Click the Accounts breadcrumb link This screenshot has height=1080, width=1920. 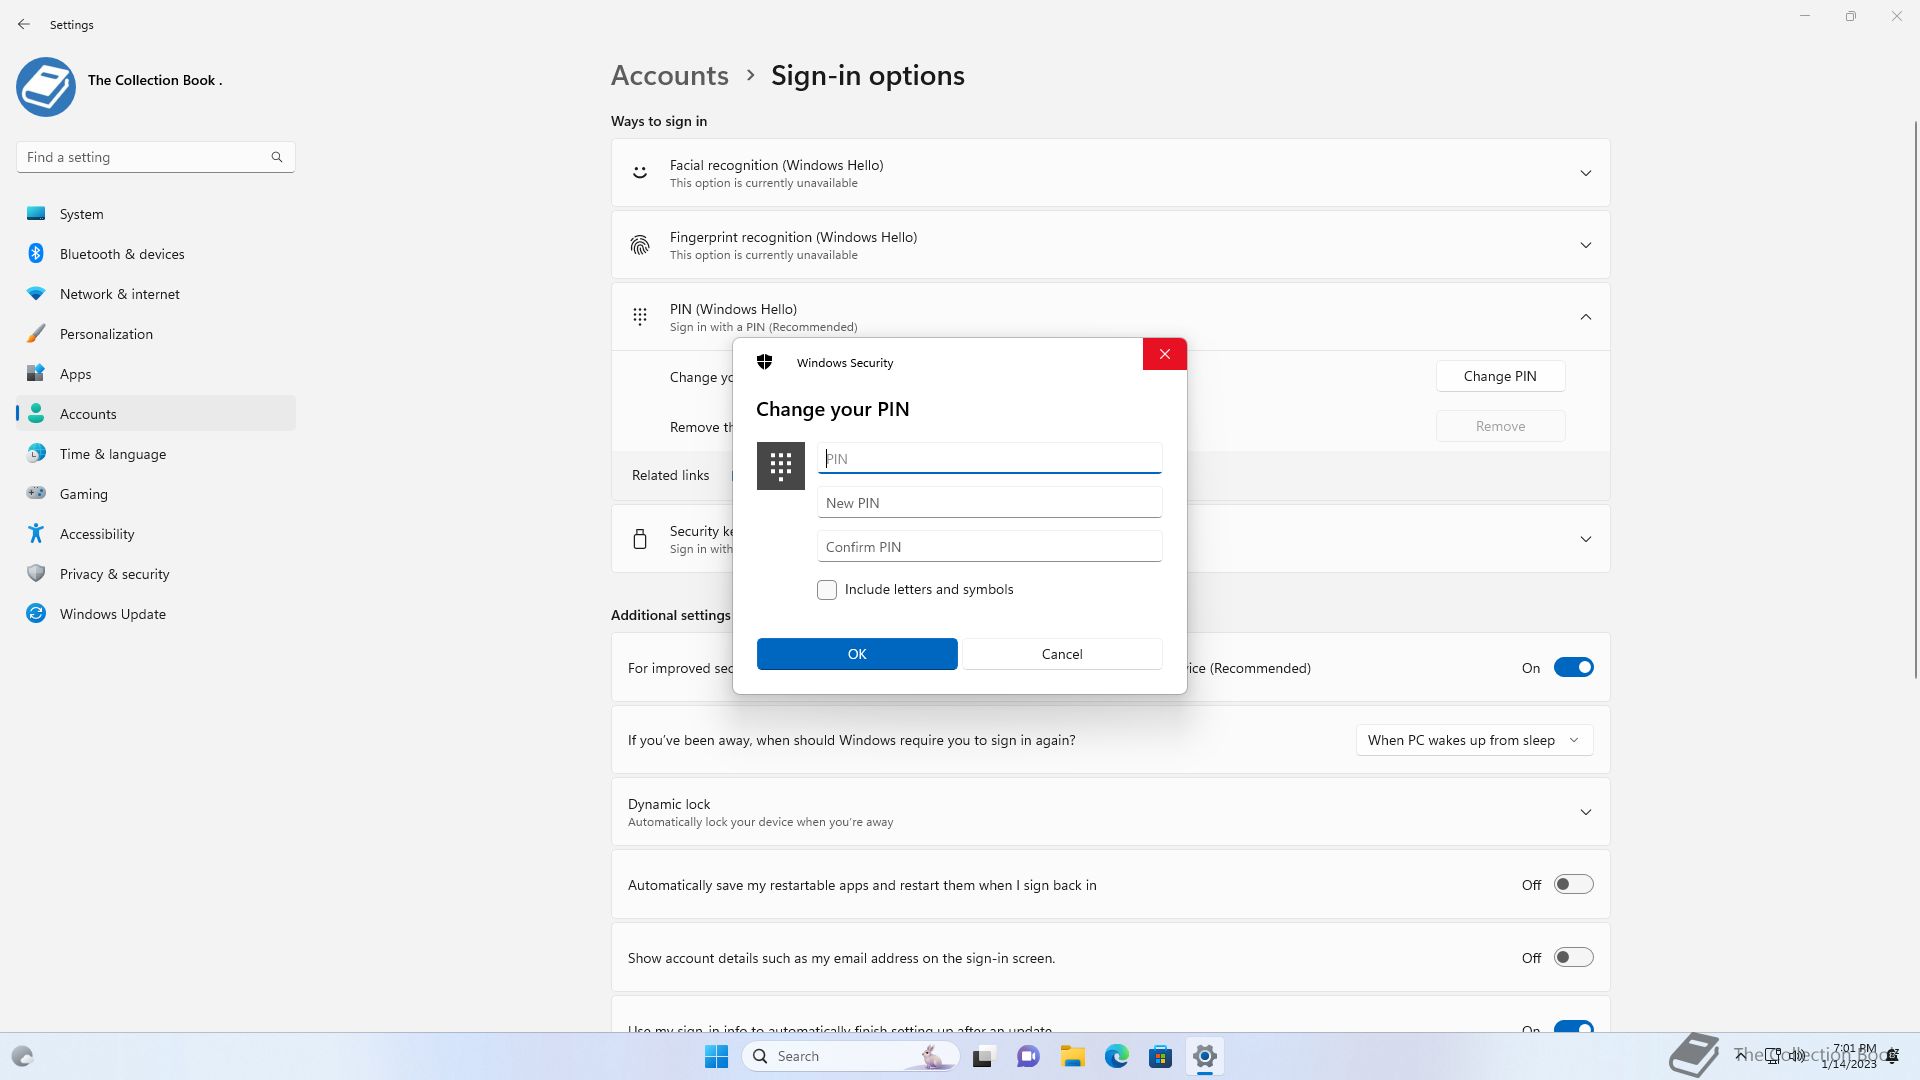(x=670, y=76)
